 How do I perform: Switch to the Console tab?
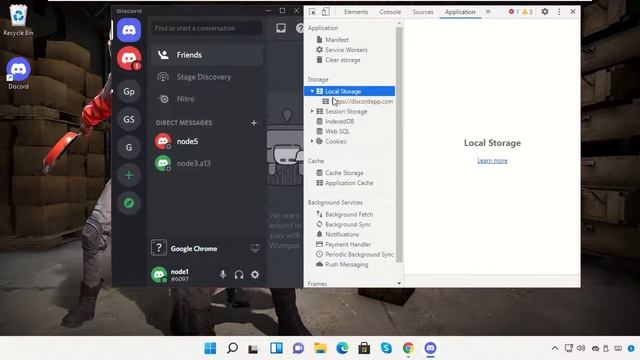390,12
